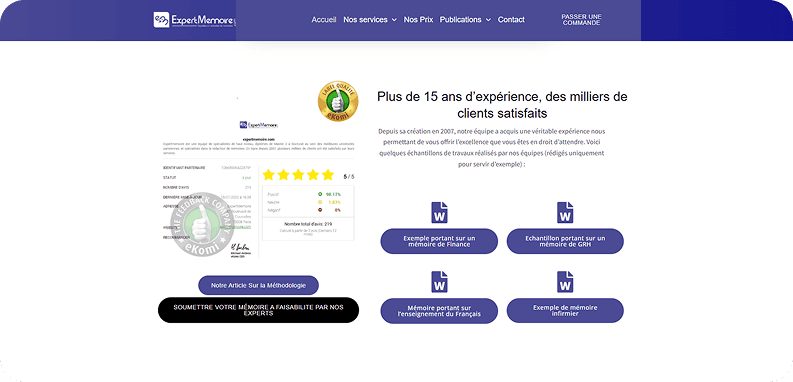Open Notre Article Sur la Méthodologie

tap(258, 285)
